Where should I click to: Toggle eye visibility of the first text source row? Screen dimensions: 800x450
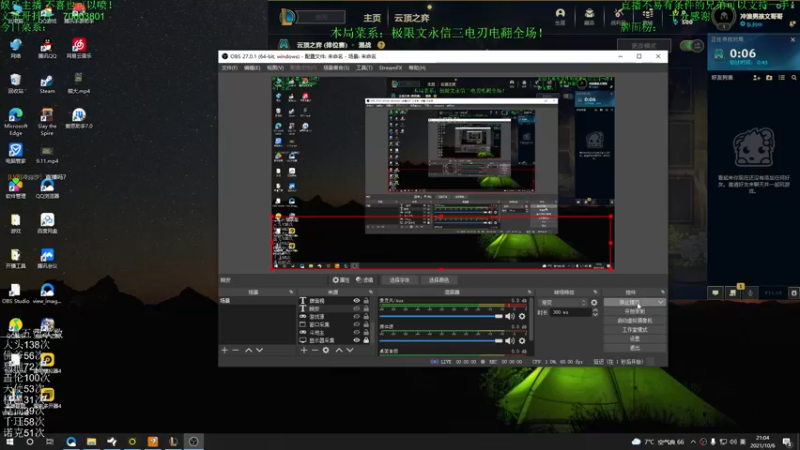coord(357,301)
